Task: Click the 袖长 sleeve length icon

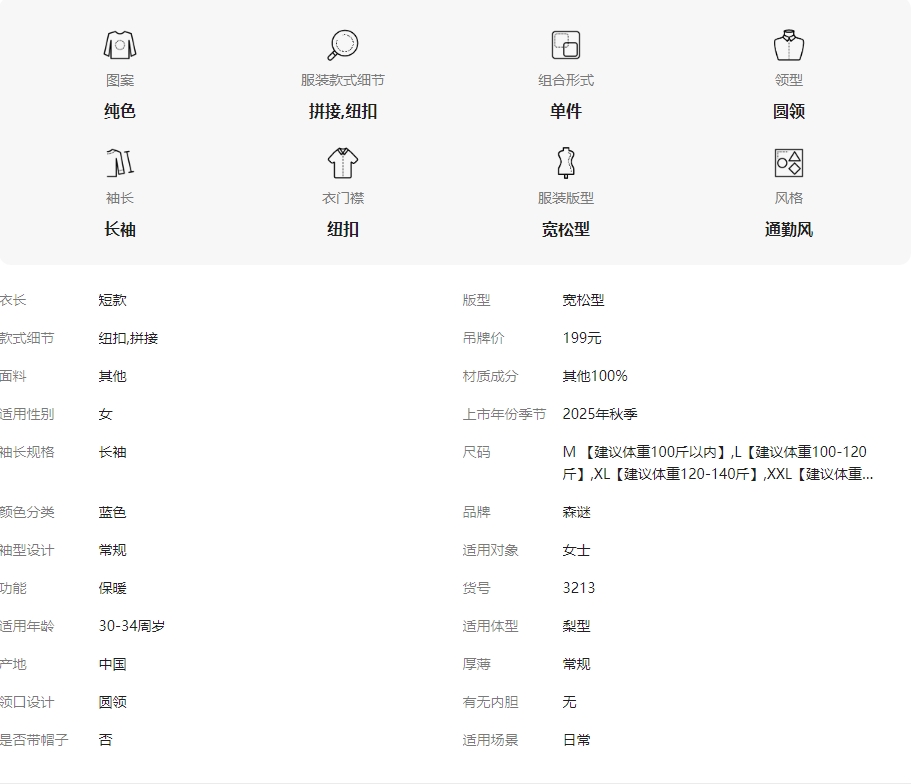Action: click(120, 163)
